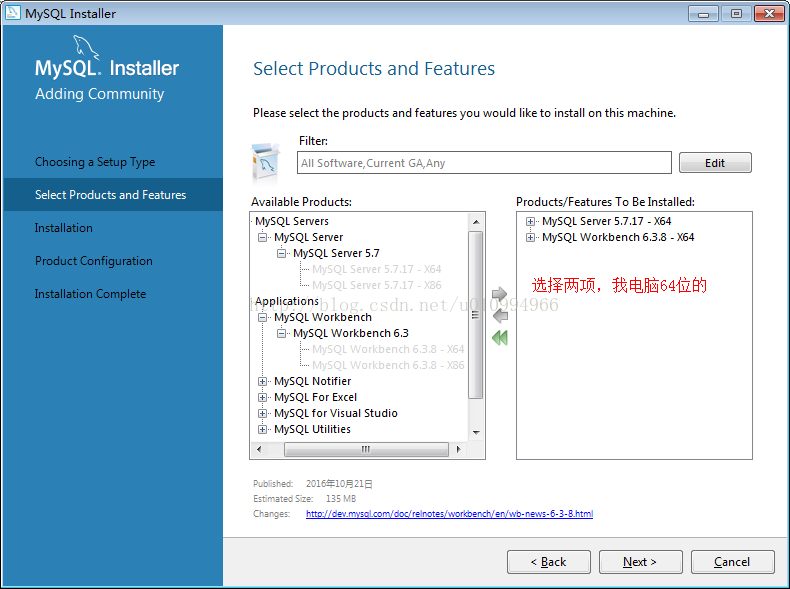Select the Applications category in the tree

tap(287, 301)
